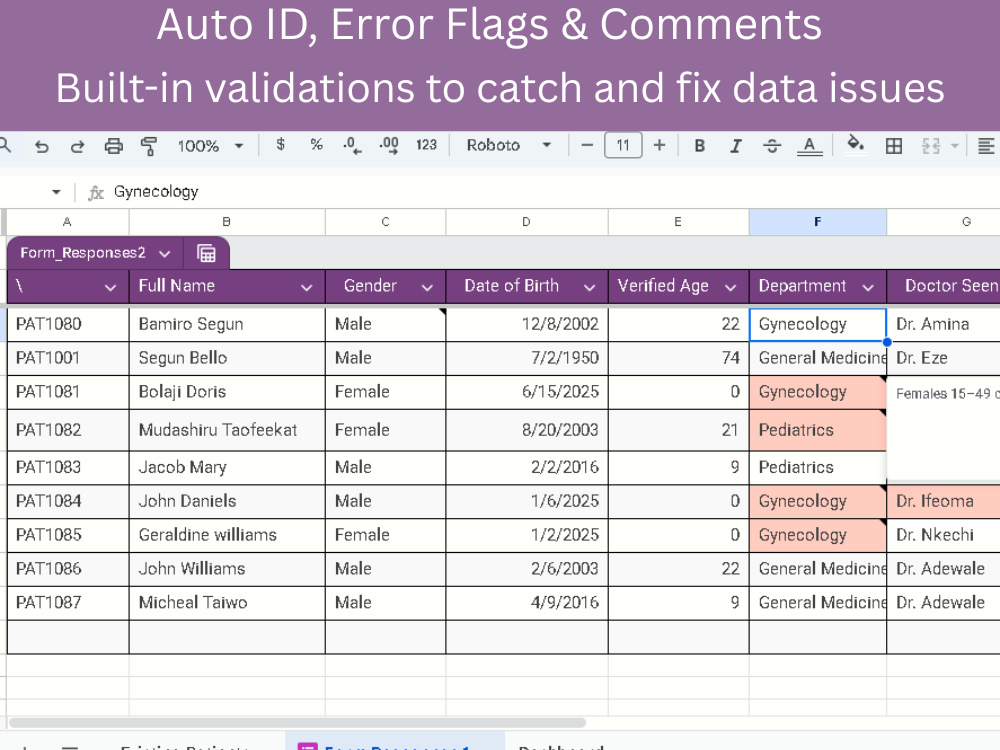Open zoom level 100% dropdown
The image size is (1000, 750).
click(210, 146)
